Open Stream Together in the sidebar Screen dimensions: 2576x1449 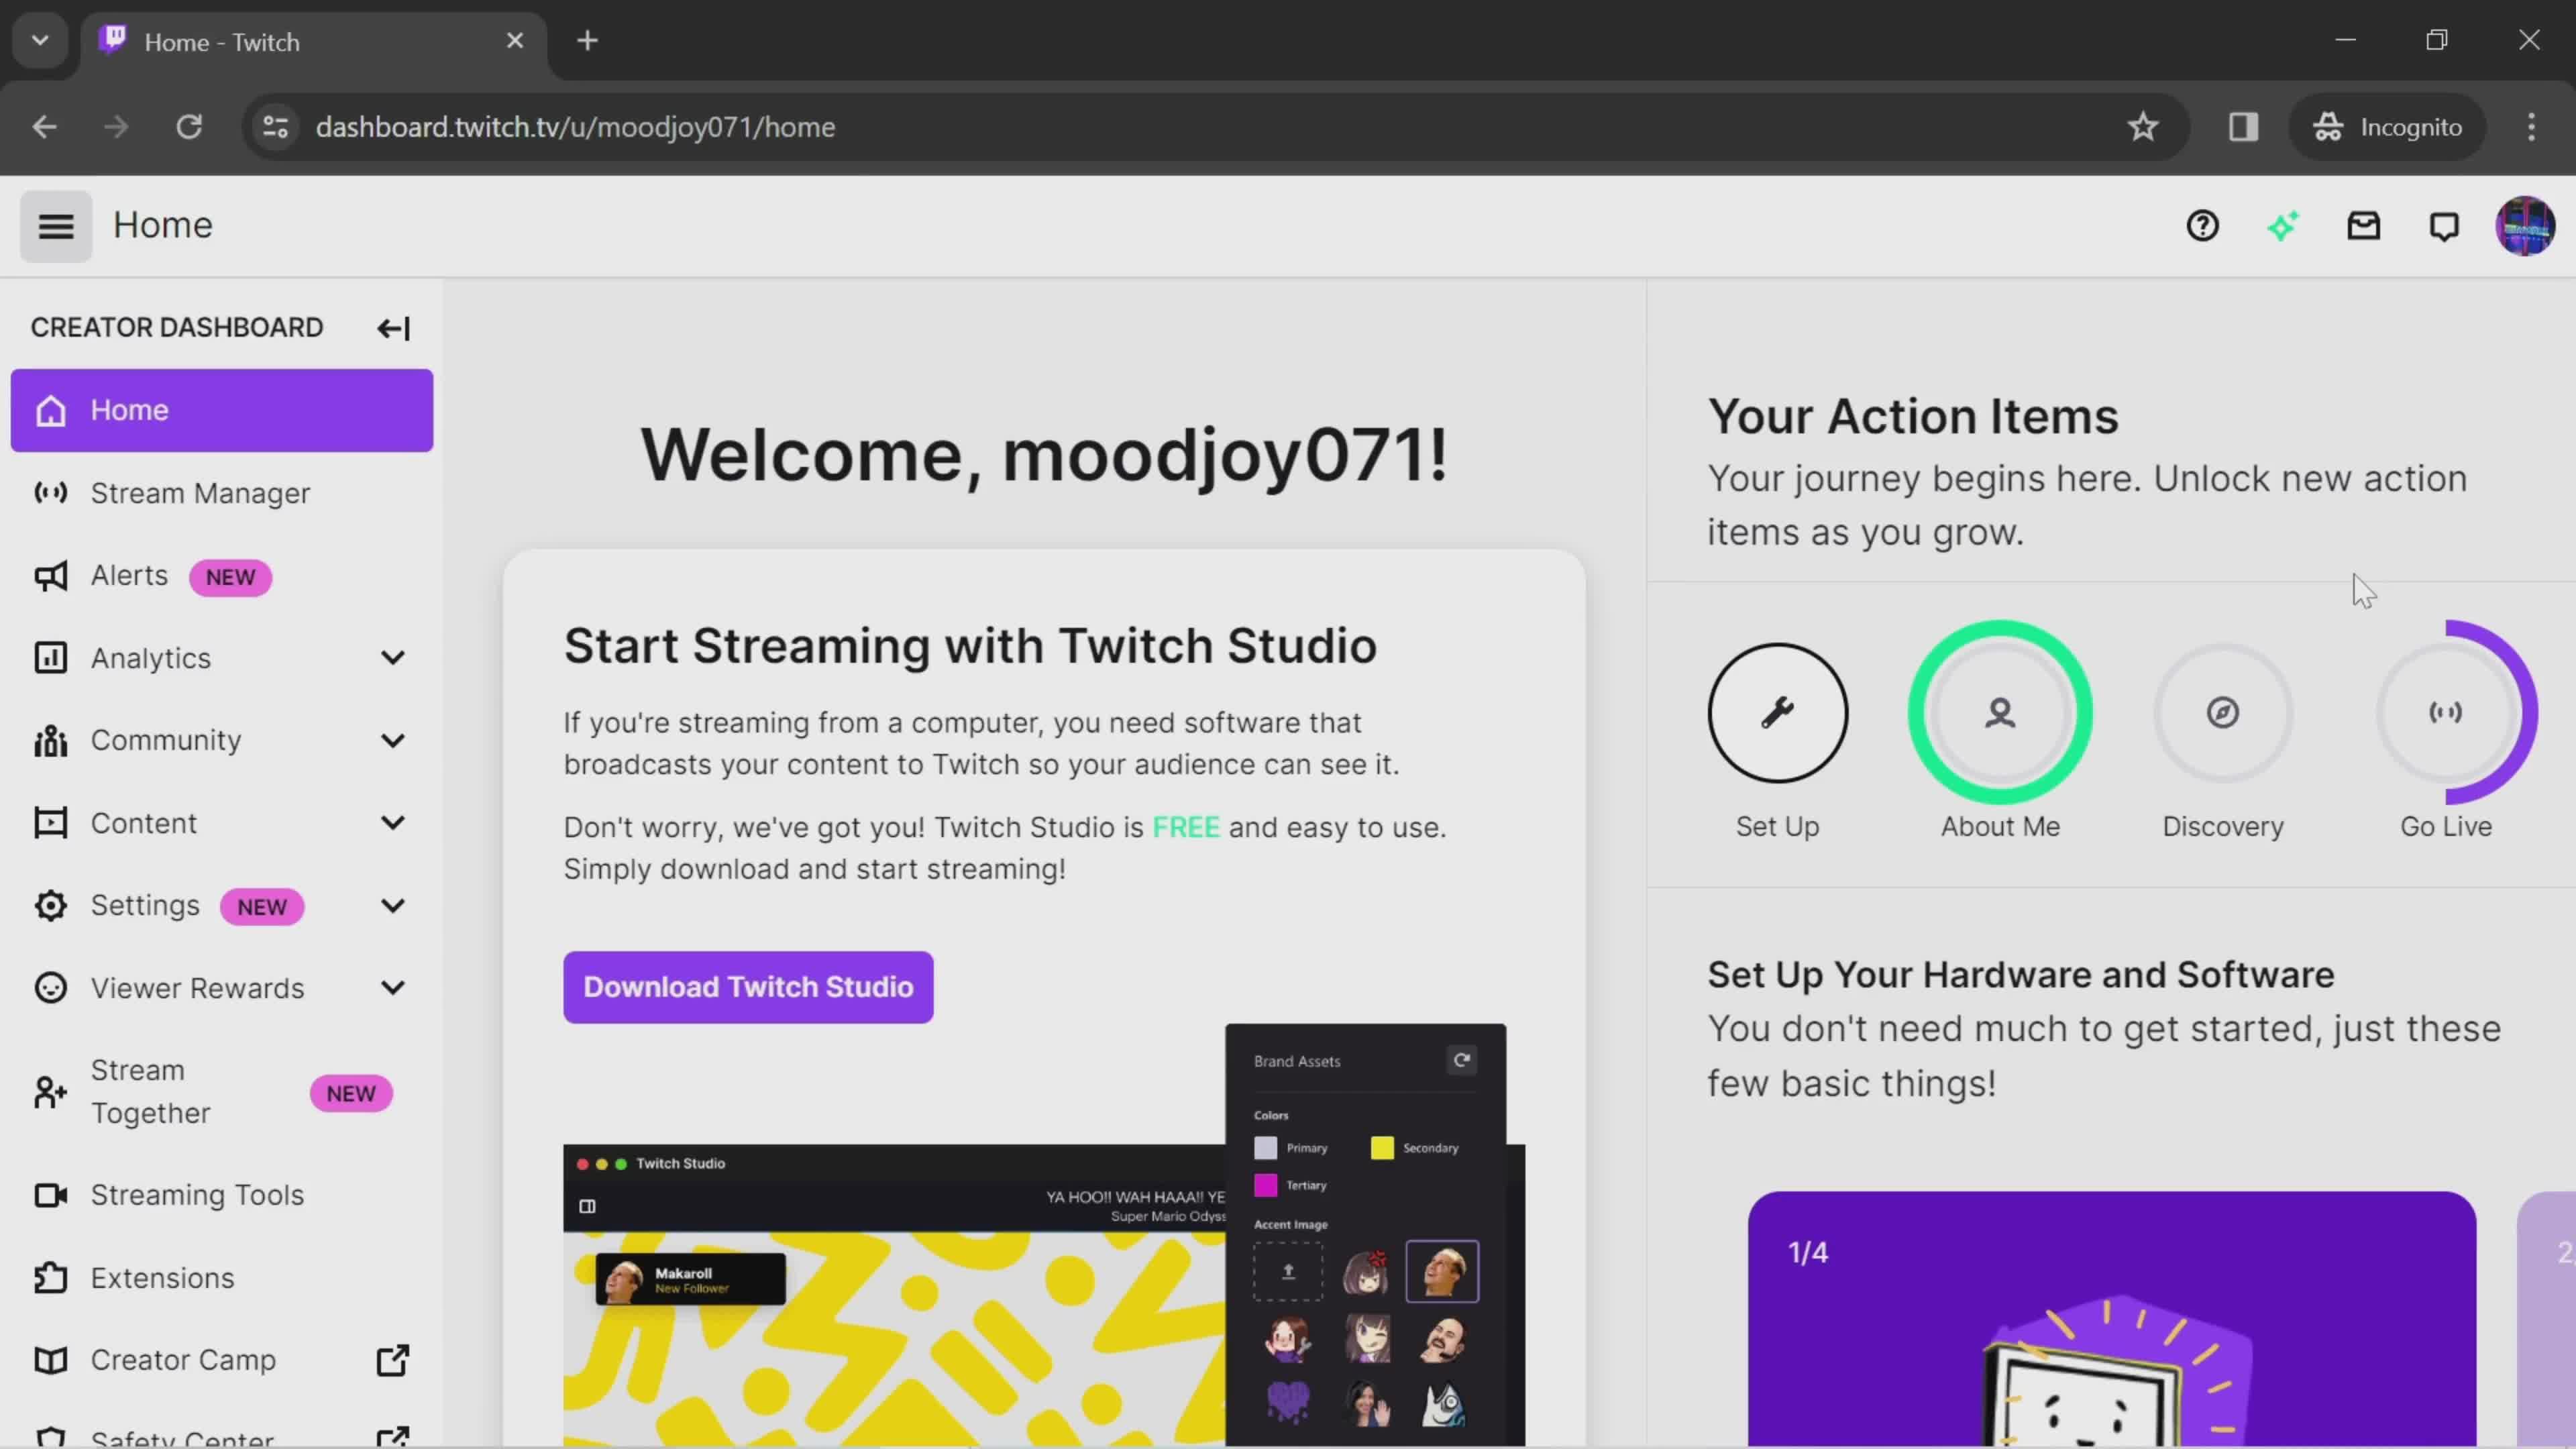pos(222,1092)
